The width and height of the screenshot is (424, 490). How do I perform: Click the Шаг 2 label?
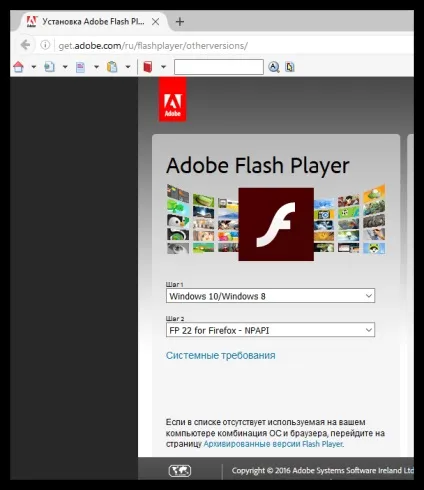175,319
